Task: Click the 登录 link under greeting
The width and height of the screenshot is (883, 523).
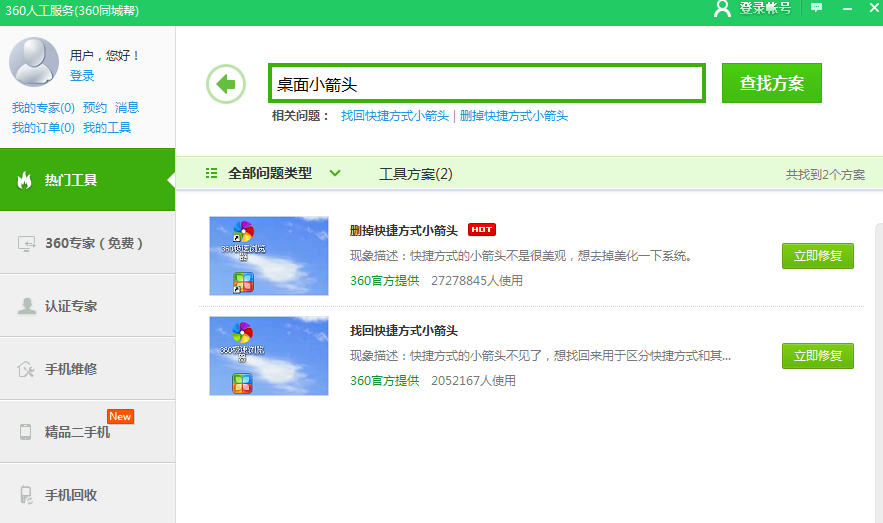Action: coord(82,75)
